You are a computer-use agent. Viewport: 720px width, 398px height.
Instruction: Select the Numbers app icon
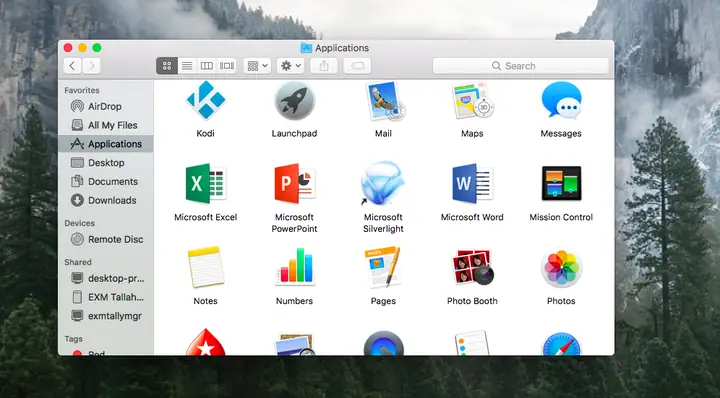(x=294, y=267)
